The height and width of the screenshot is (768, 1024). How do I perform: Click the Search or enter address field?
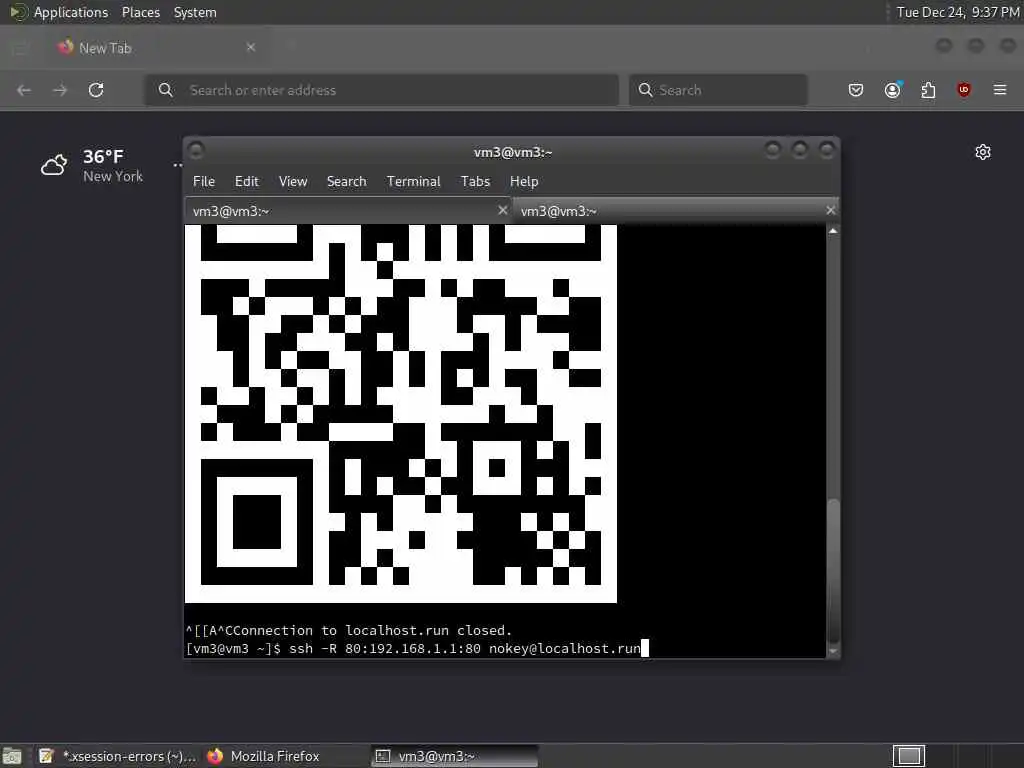(381, 90)
